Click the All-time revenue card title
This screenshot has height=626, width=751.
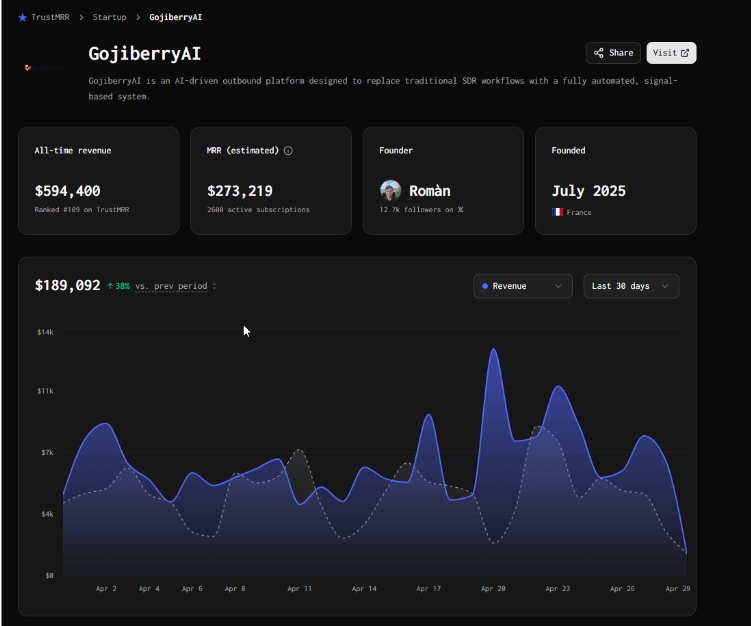pyautogui.click(x=73, y=150)
